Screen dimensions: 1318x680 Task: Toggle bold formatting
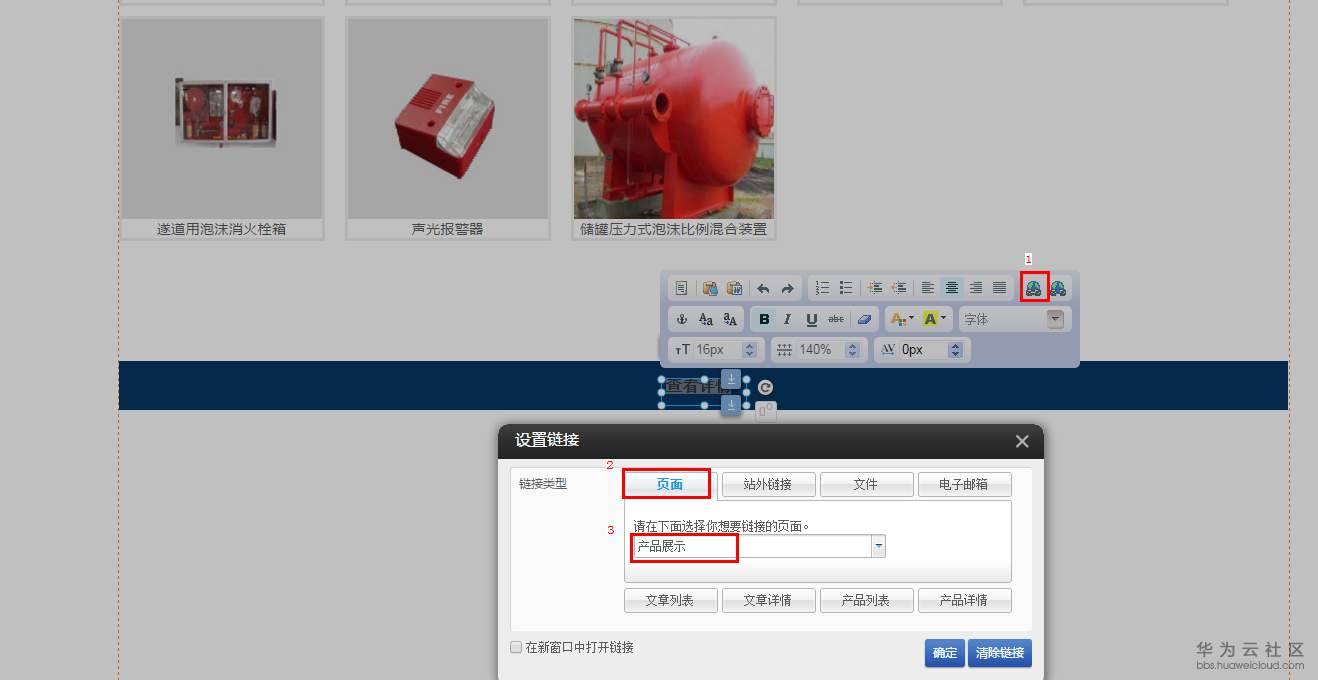(764, 320)
